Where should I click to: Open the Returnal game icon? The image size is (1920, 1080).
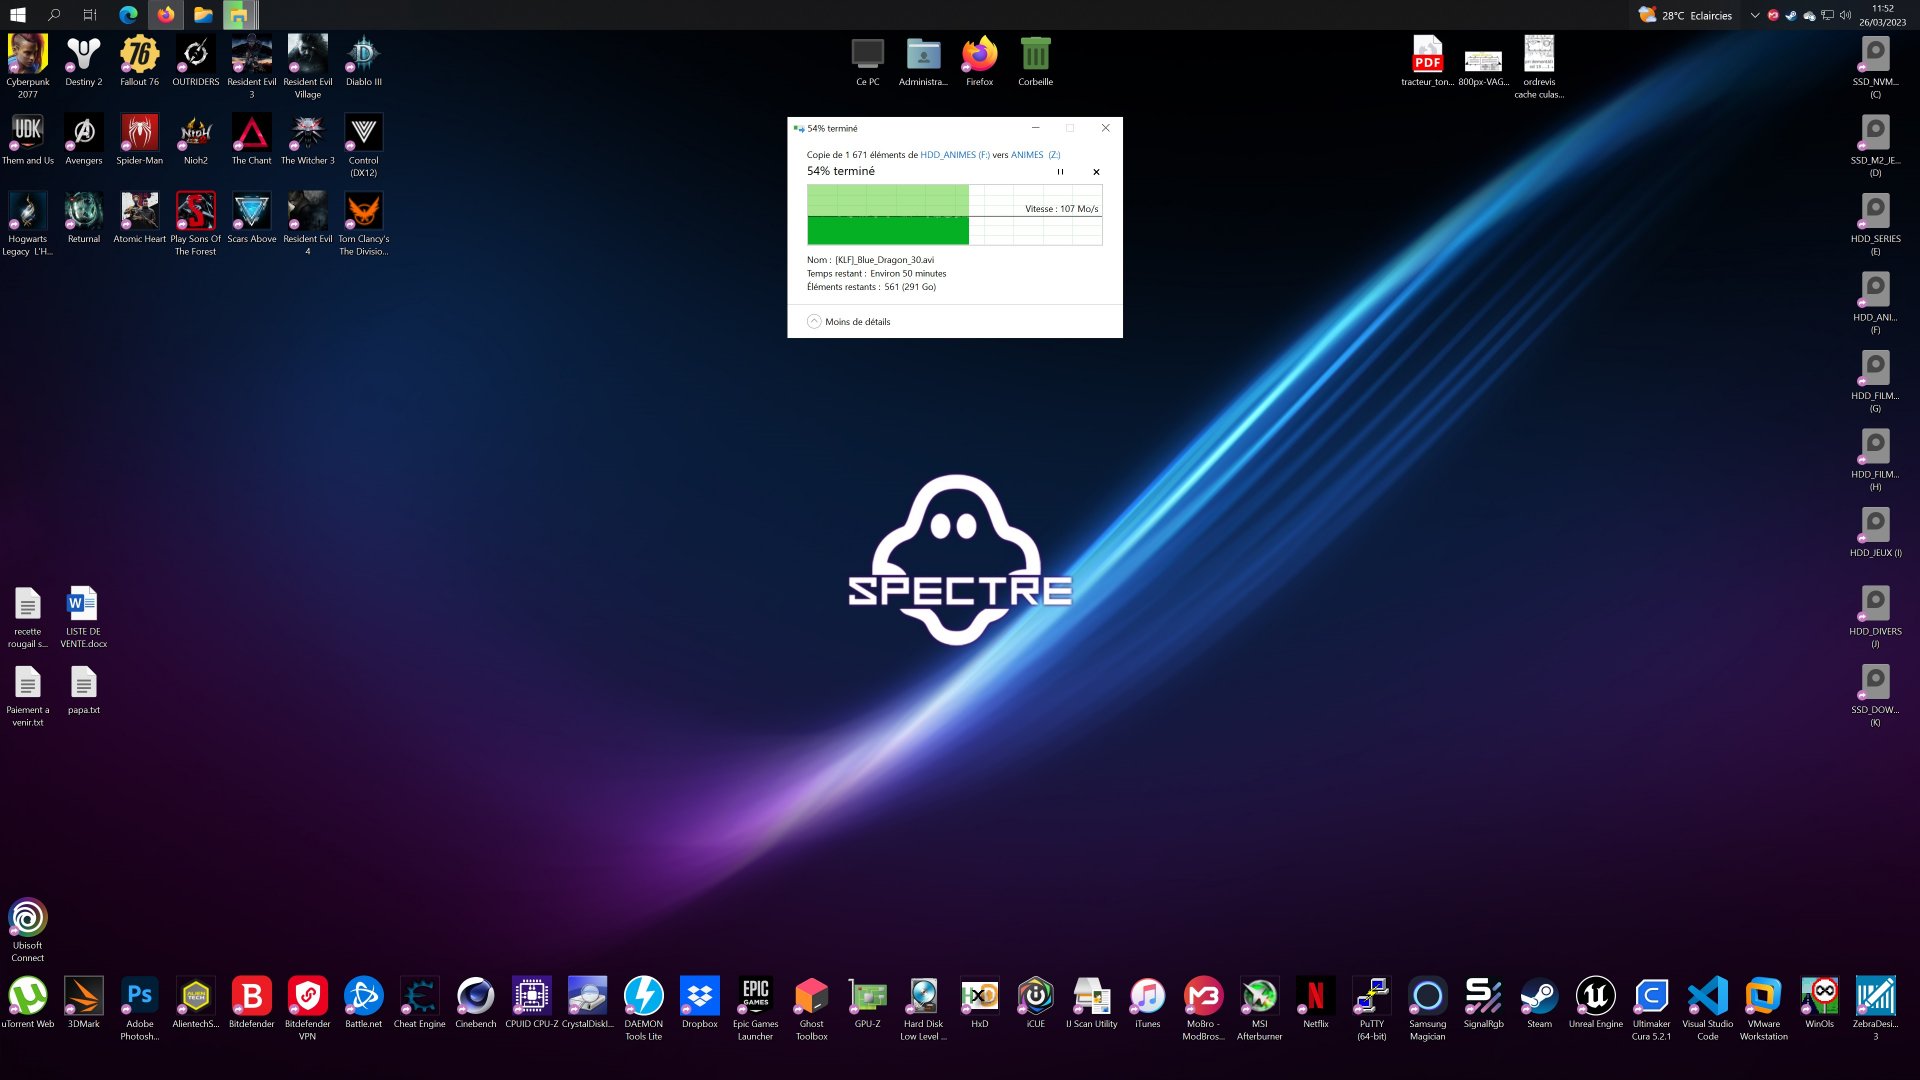click(x=84, y=217)
